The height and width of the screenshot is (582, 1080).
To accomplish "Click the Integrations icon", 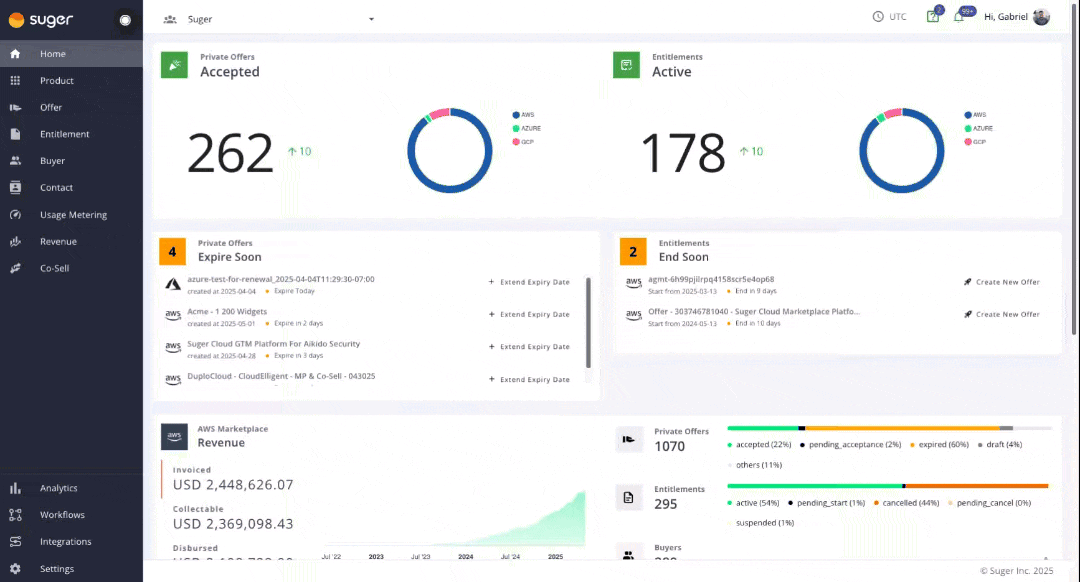I will click(x=15, y=541).
